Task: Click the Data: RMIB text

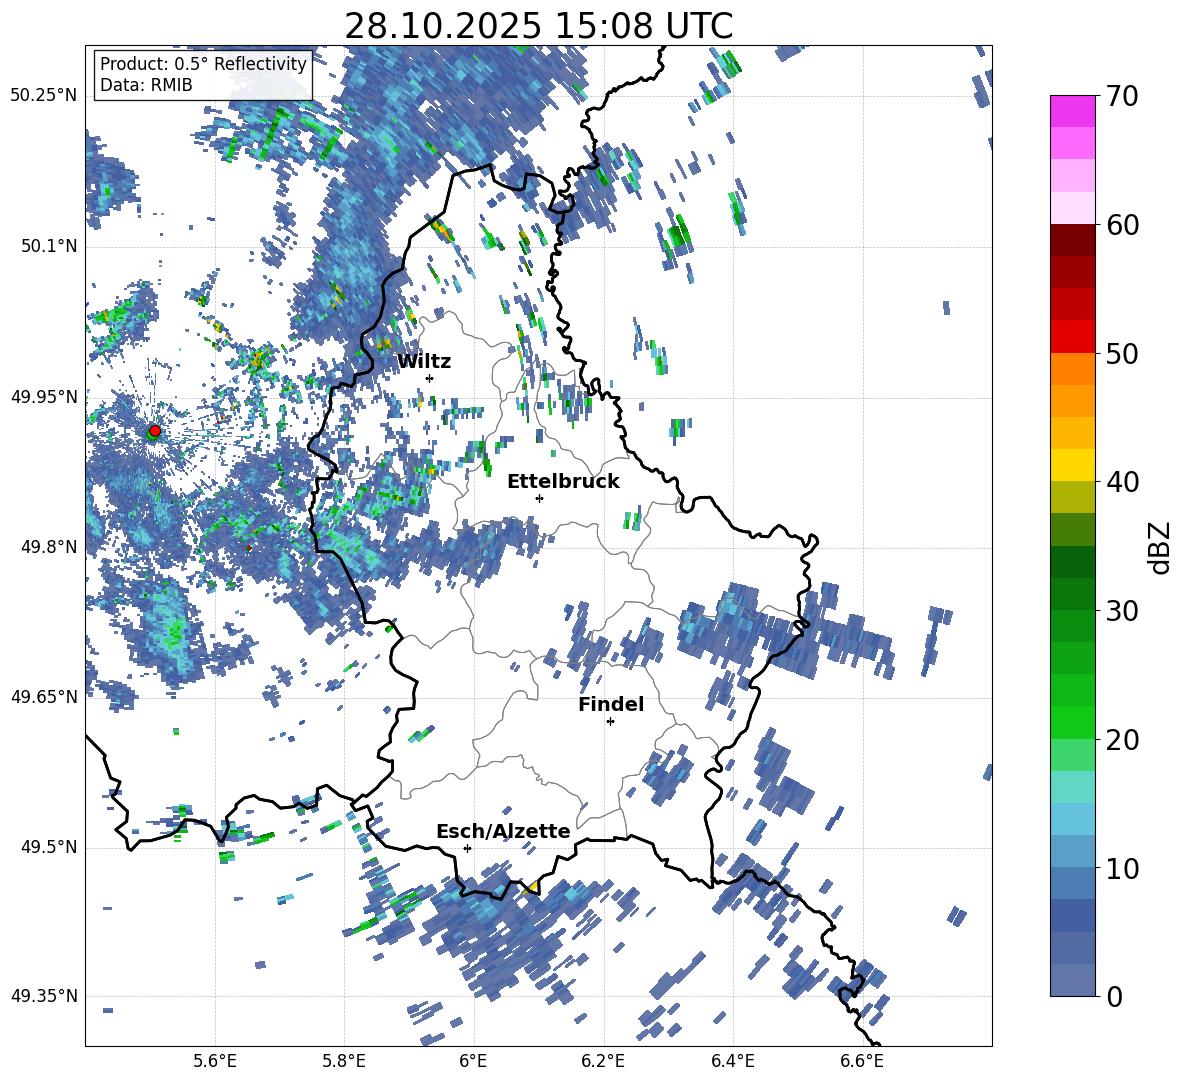Action: point(146,85)
